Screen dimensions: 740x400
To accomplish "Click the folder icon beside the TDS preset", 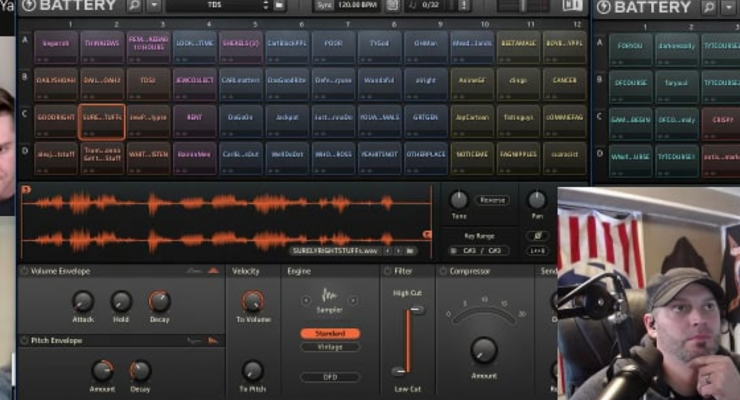I will pyautogui.click(x=277, y=6).
